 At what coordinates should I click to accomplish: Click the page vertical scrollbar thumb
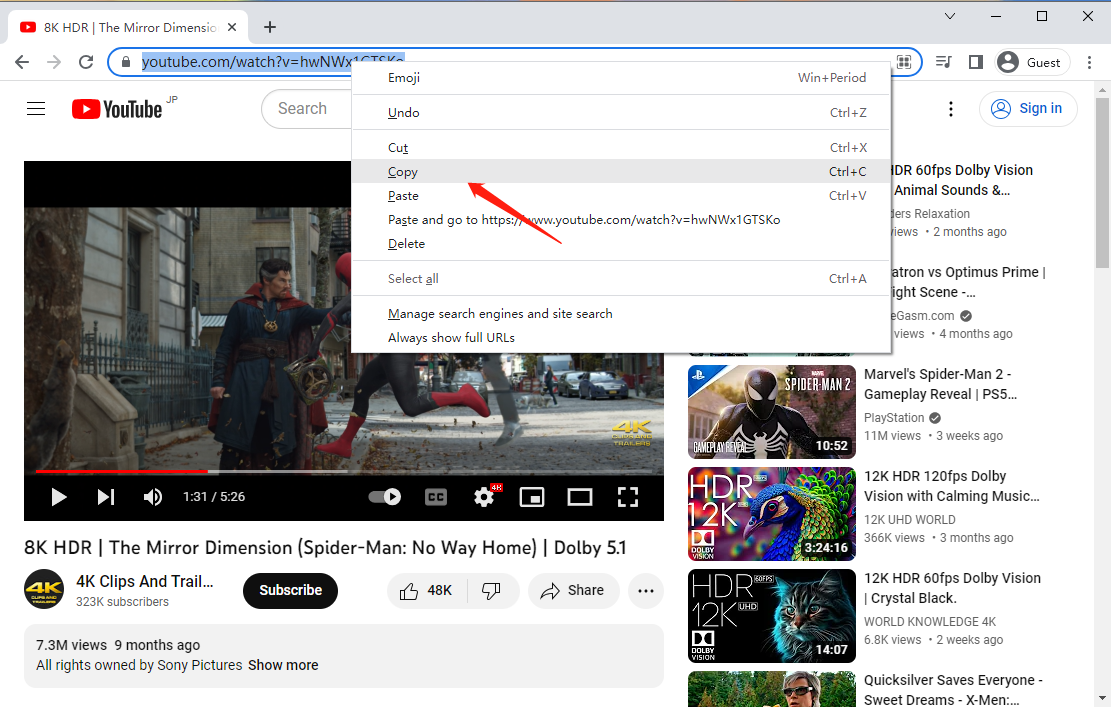click(1102, 183)
